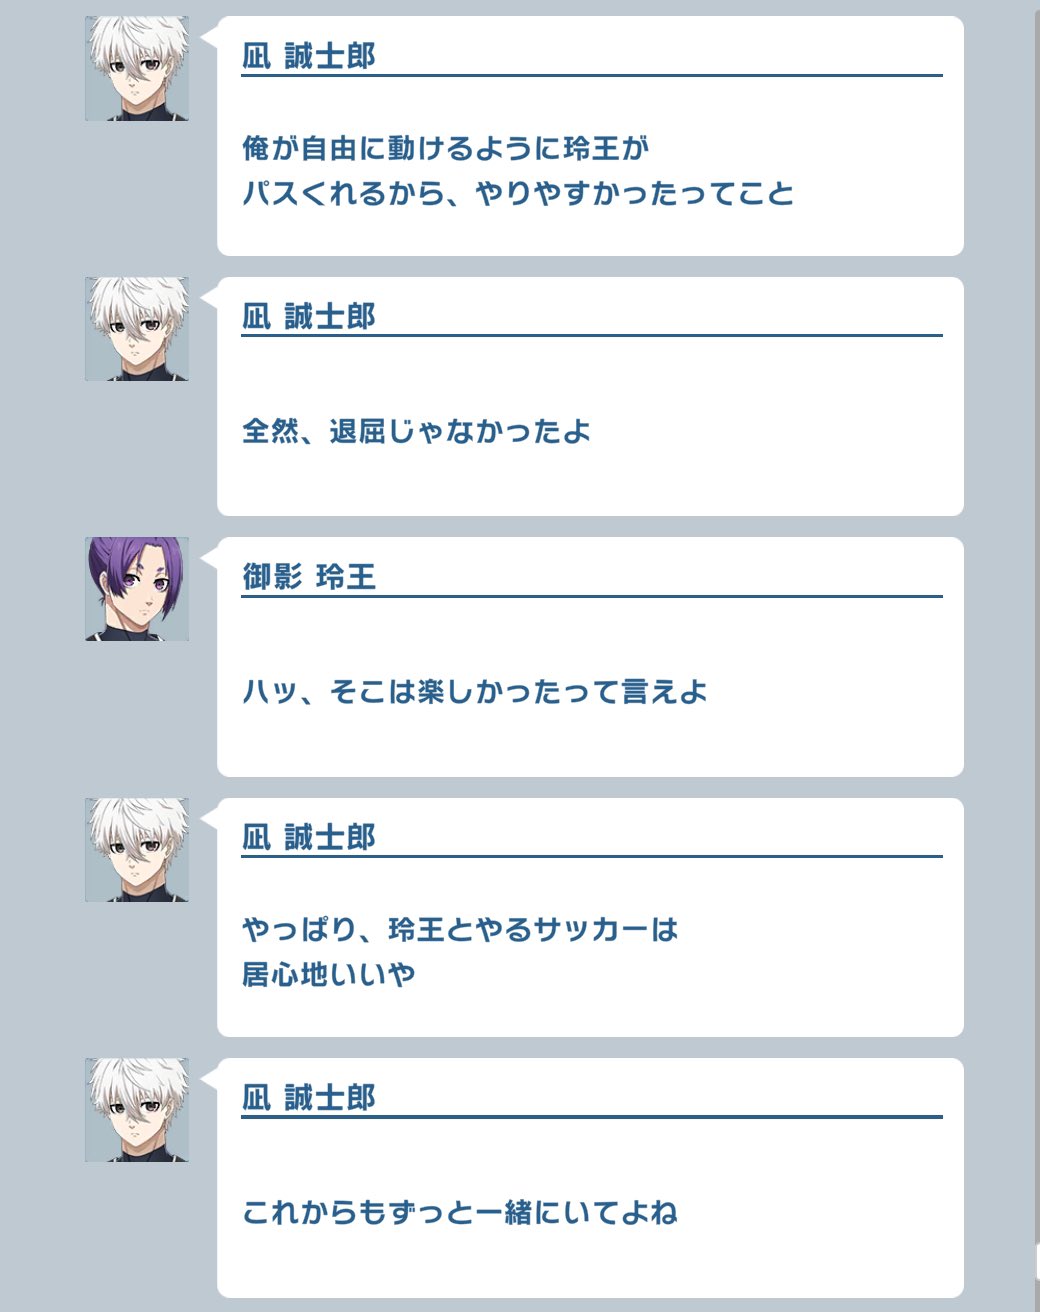The width and height of the screenshot is (1040, 1312).
Task: Click the message line 居心地いいや
Action: [329, 973]
